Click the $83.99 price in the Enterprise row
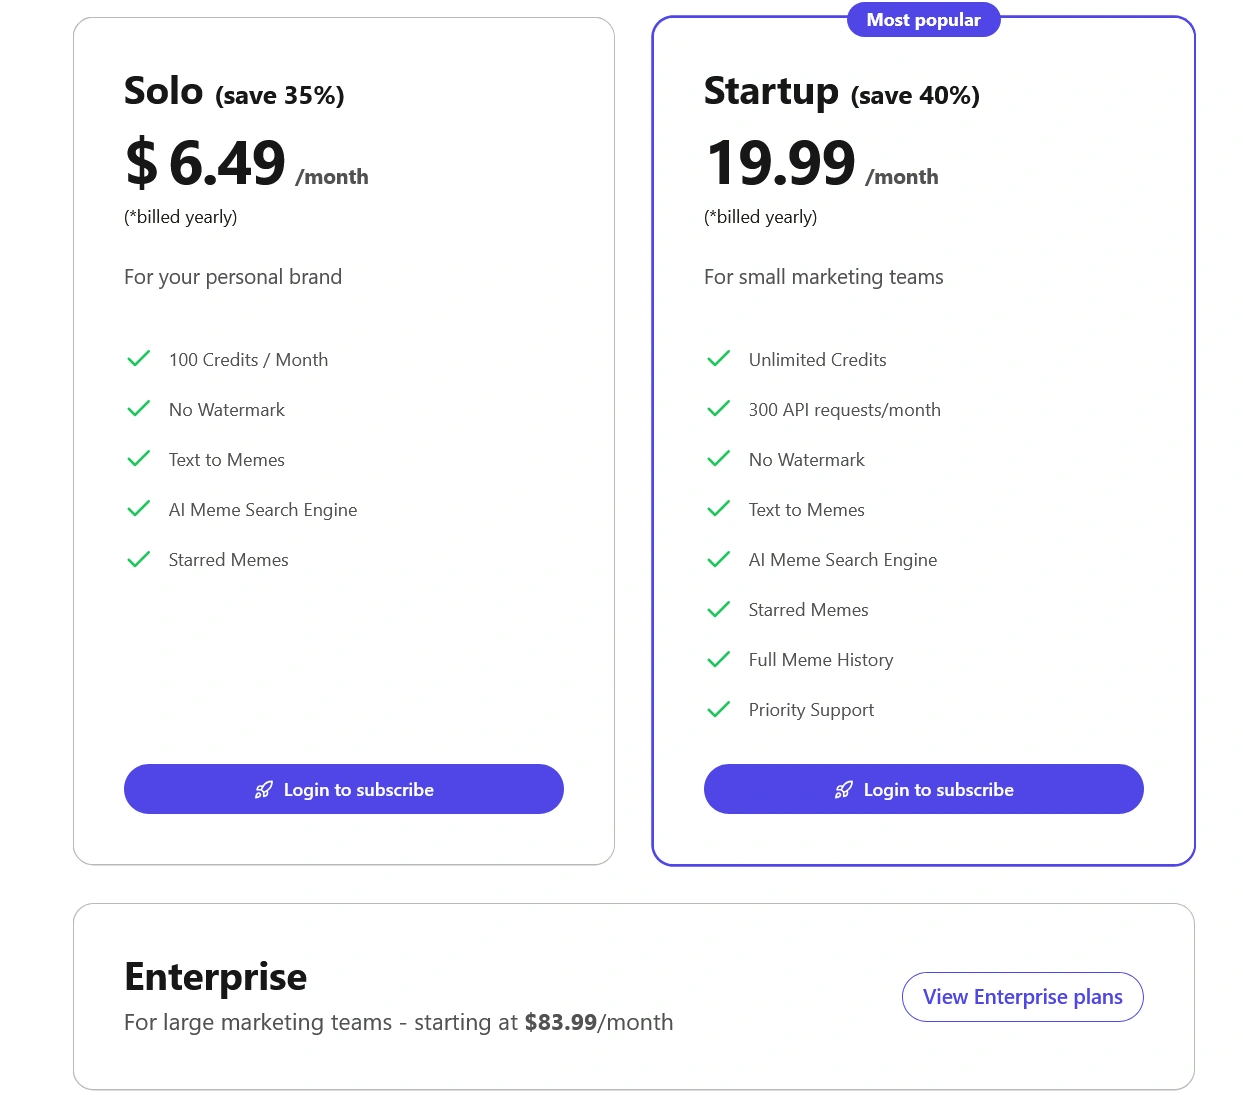Screen dimensions: 1243x1095 561,1022
